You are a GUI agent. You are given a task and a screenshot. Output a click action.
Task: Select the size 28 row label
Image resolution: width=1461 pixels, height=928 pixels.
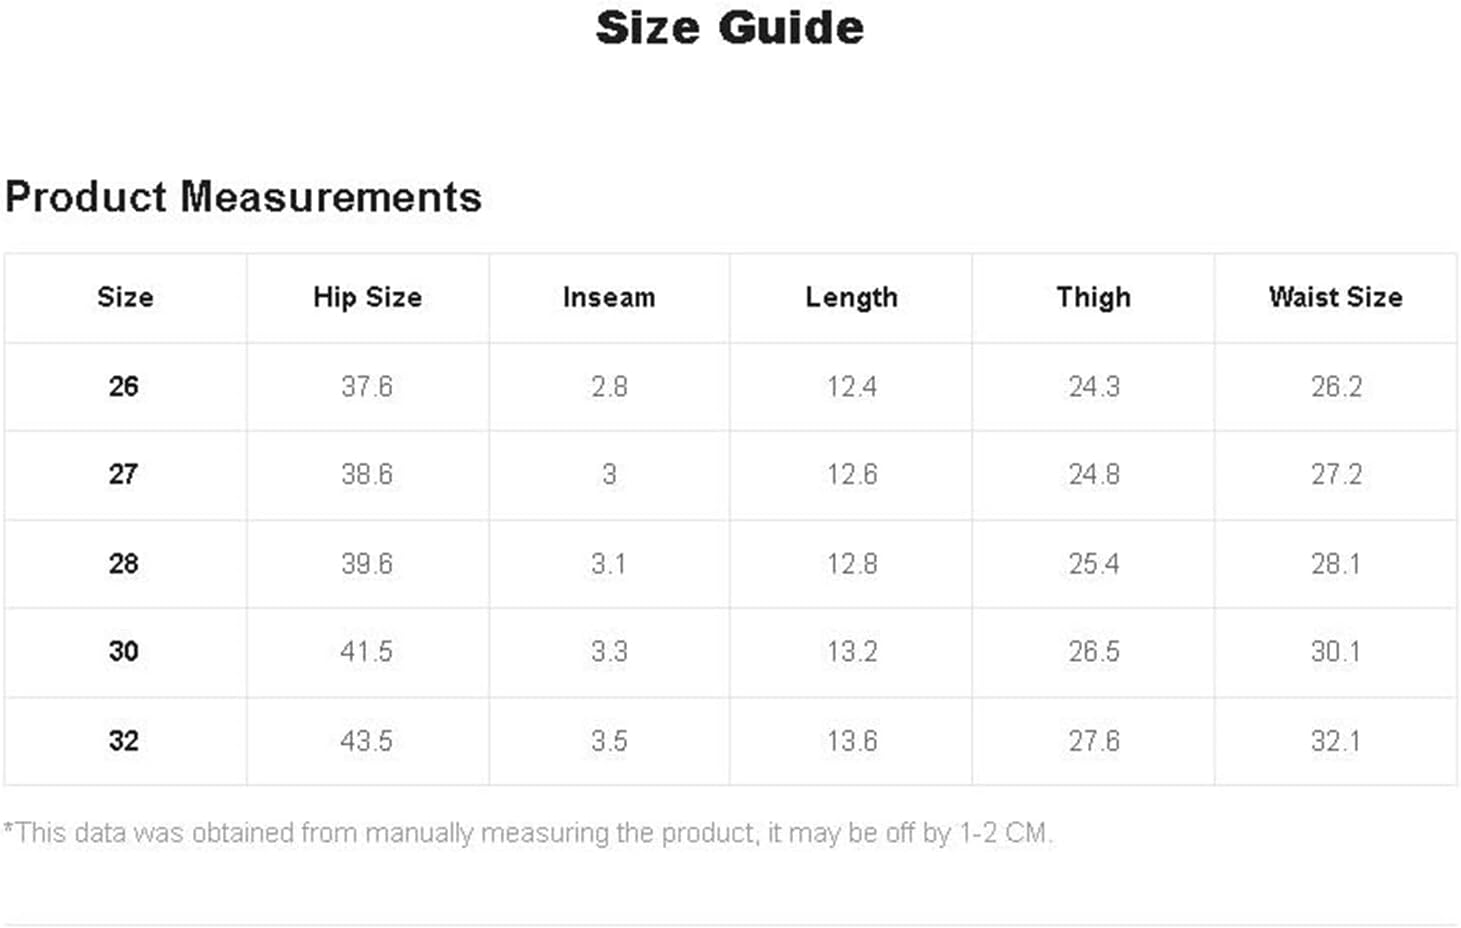(x=124, y=563)
